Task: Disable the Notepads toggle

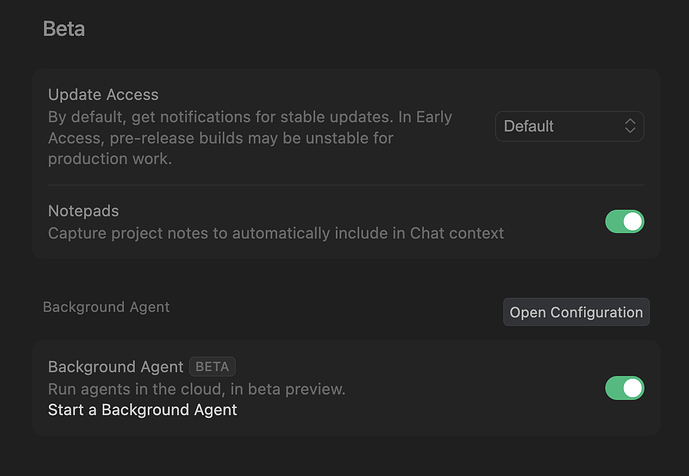Action: (624, 221)
